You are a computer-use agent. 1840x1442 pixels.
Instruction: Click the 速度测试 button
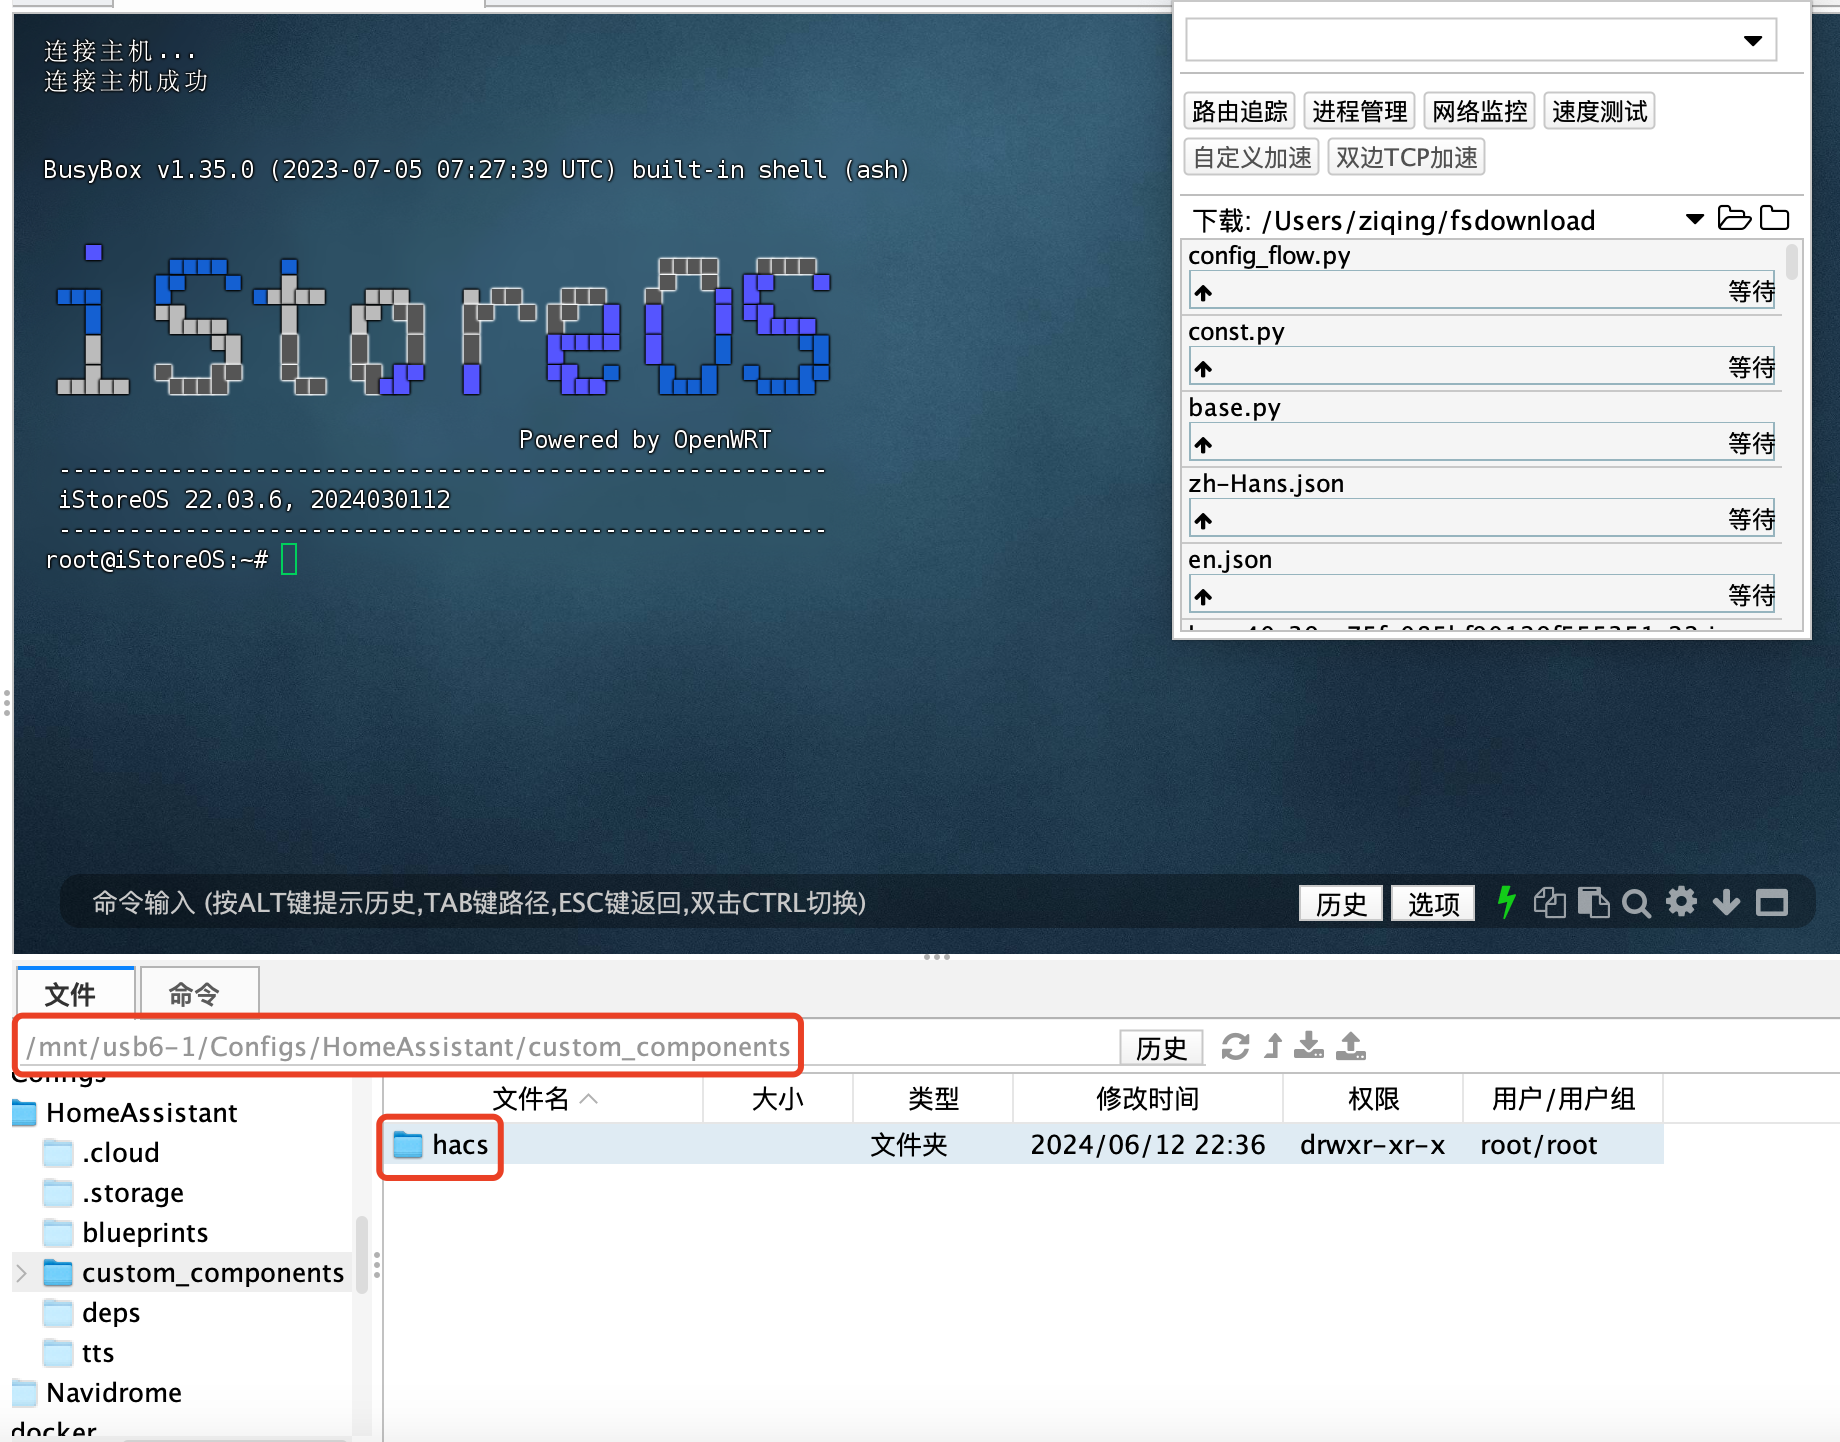(x=1600, y=111)
